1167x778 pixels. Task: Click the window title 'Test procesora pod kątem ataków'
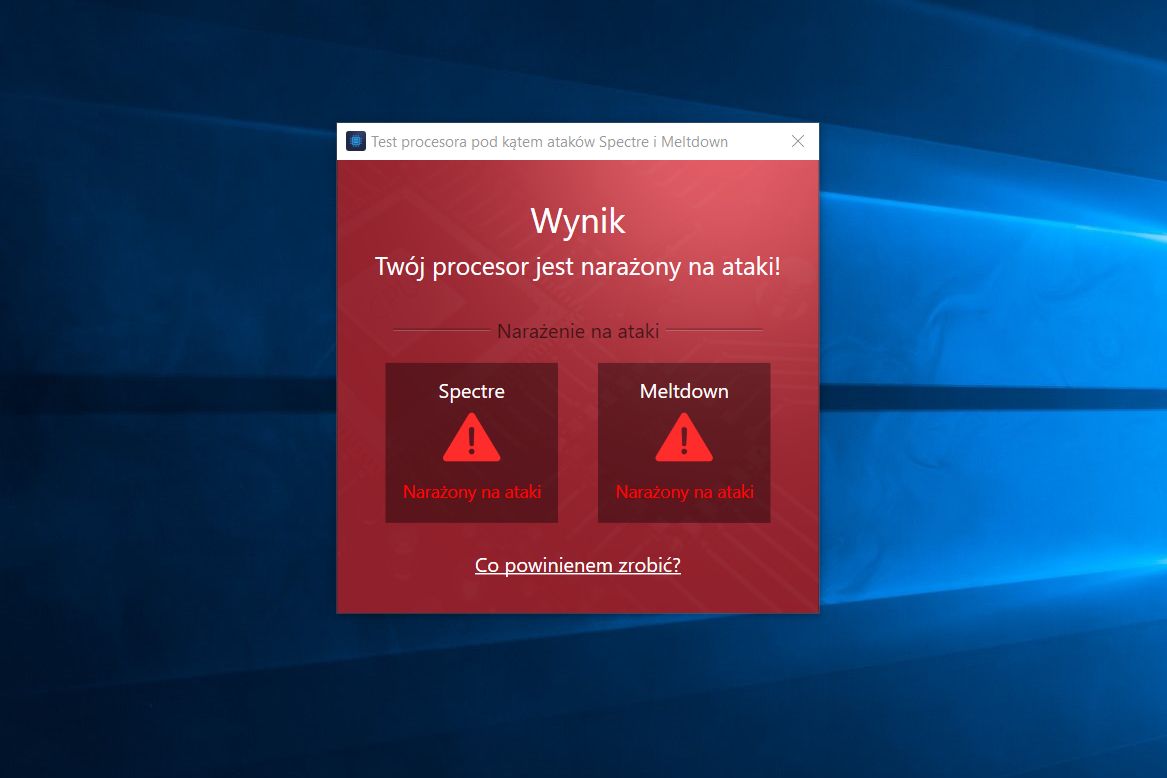coord(483,141)
